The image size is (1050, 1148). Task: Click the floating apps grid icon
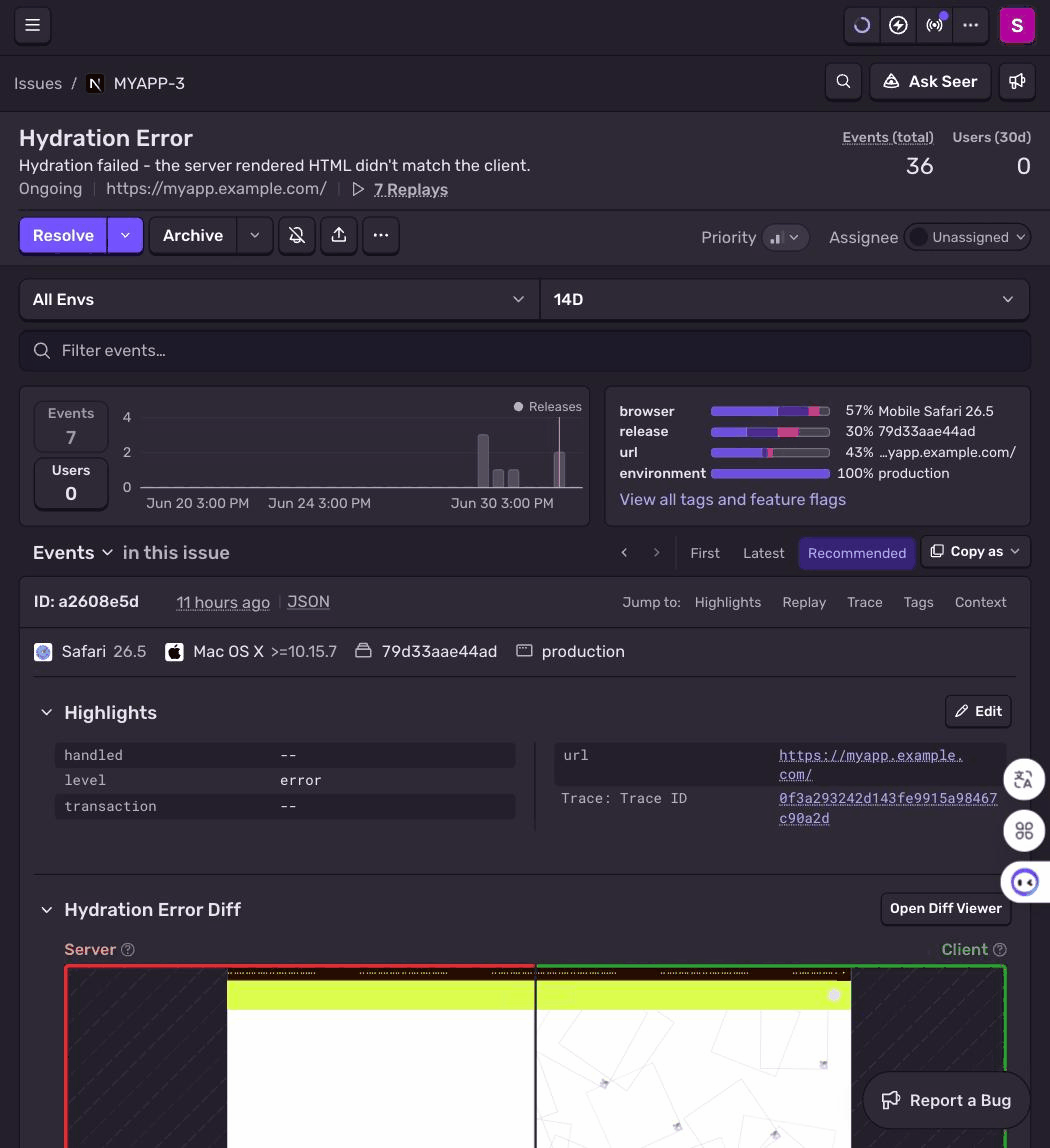(1024, 831)
